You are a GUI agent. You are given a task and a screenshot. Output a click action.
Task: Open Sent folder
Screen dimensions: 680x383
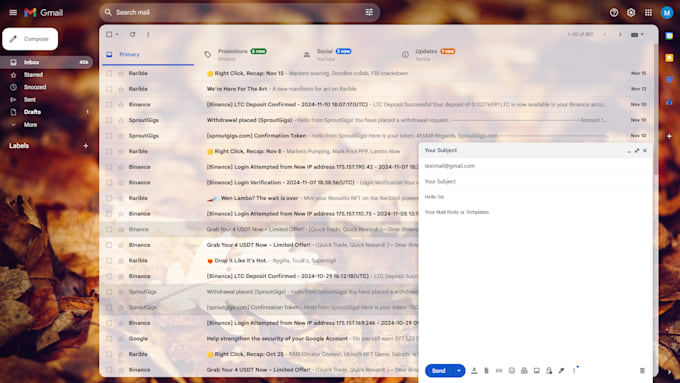tap(30, 99)
